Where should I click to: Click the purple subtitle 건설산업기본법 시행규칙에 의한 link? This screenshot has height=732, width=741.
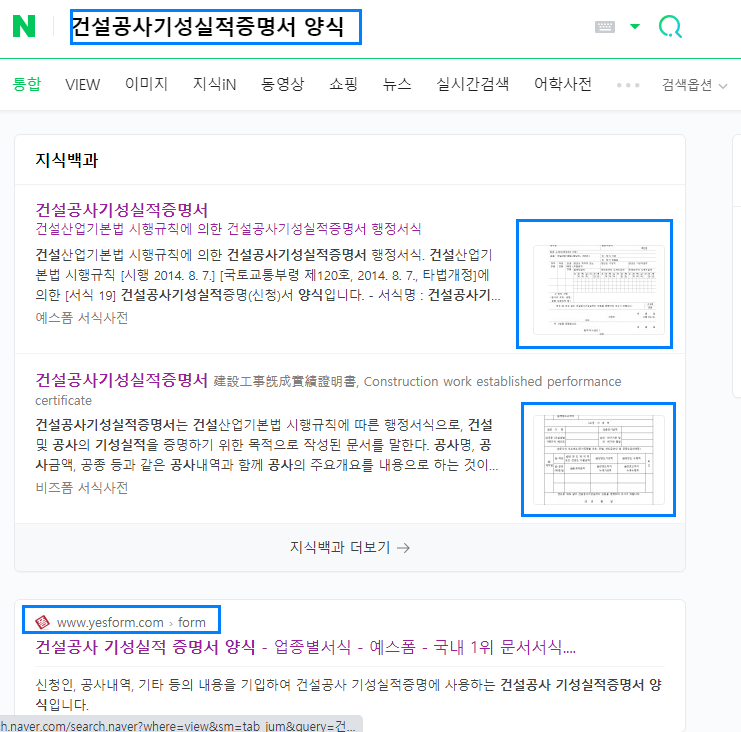coord(228,229)
